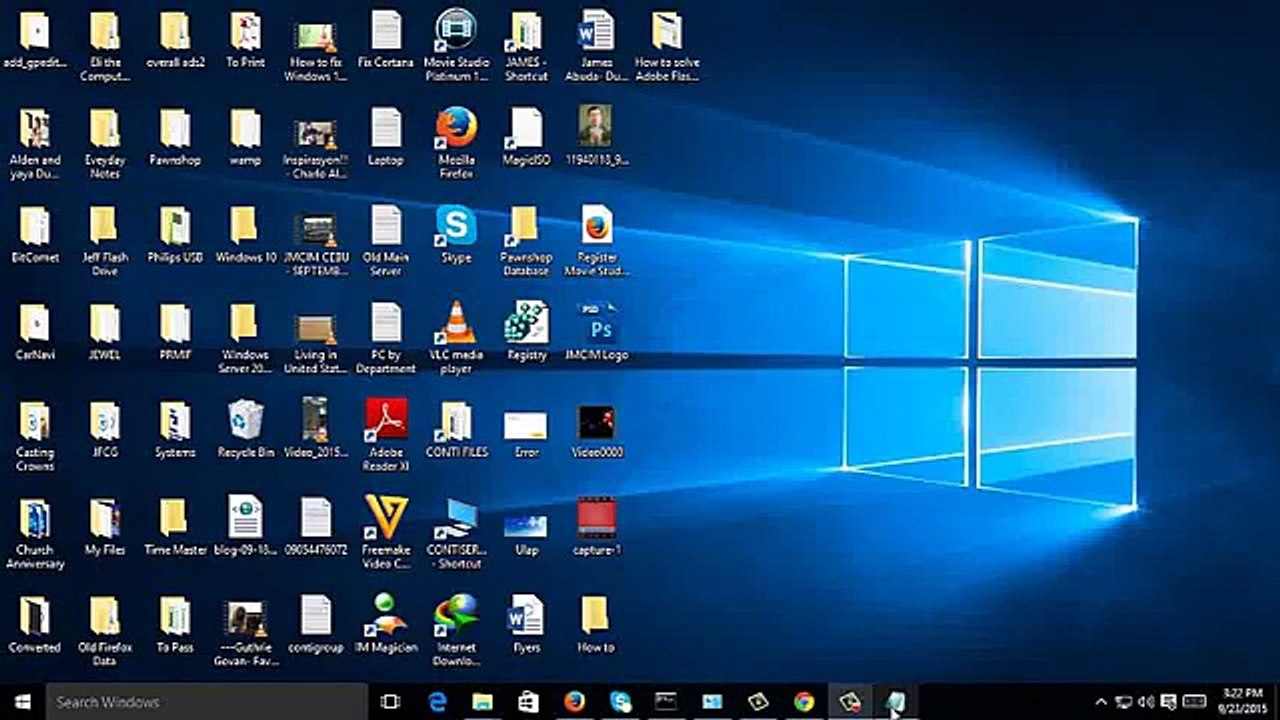Select the contigroup text file
Viewport: 1280px width, 720px height.
click(x=316, y=624)
